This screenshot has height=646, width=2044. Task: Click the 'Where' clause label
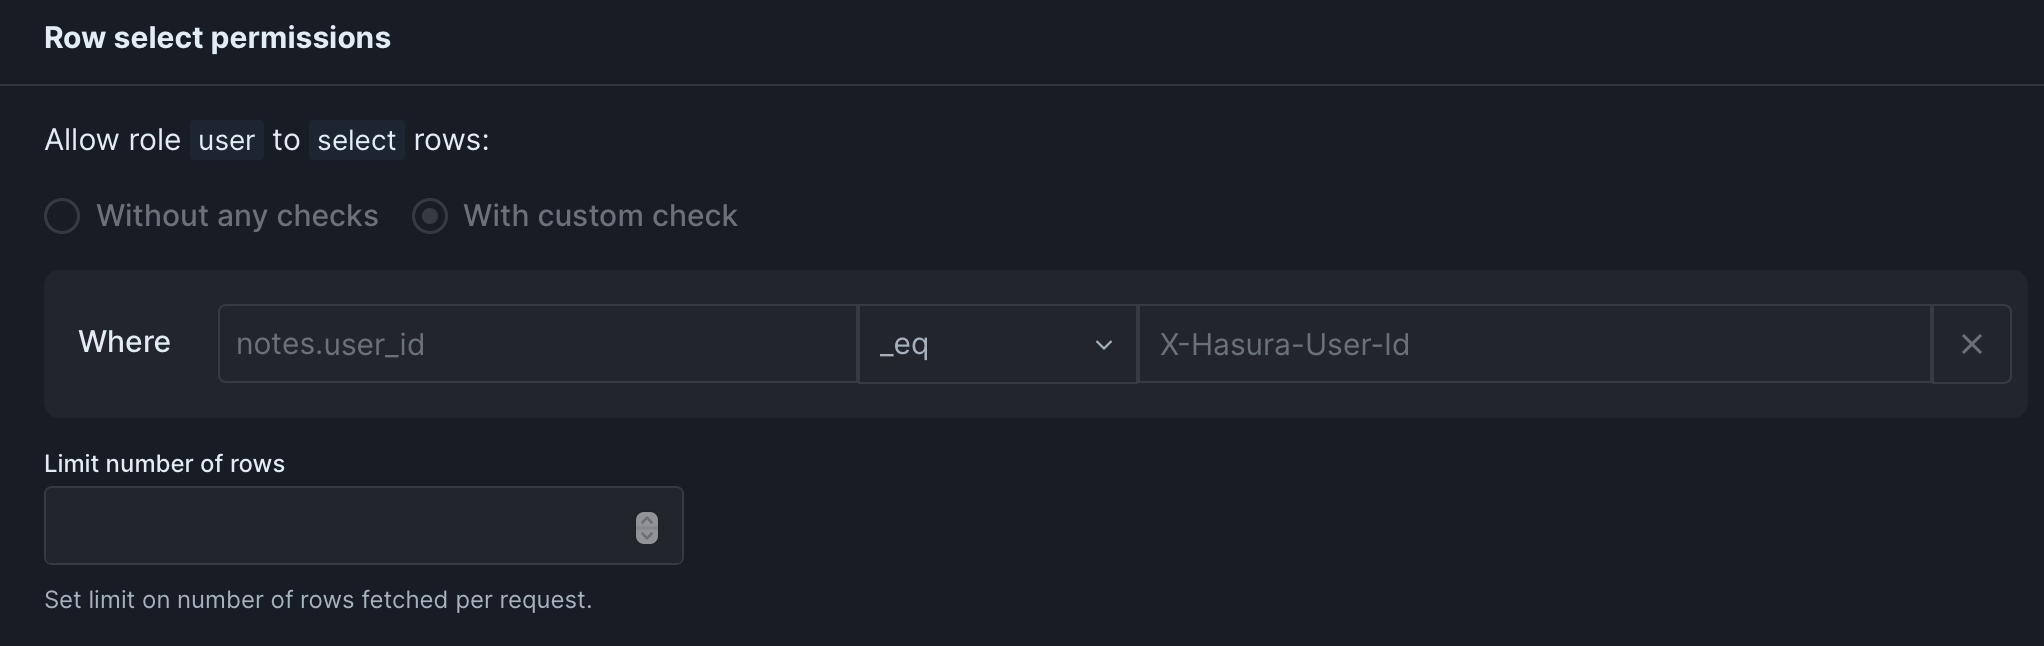point(124,342)
